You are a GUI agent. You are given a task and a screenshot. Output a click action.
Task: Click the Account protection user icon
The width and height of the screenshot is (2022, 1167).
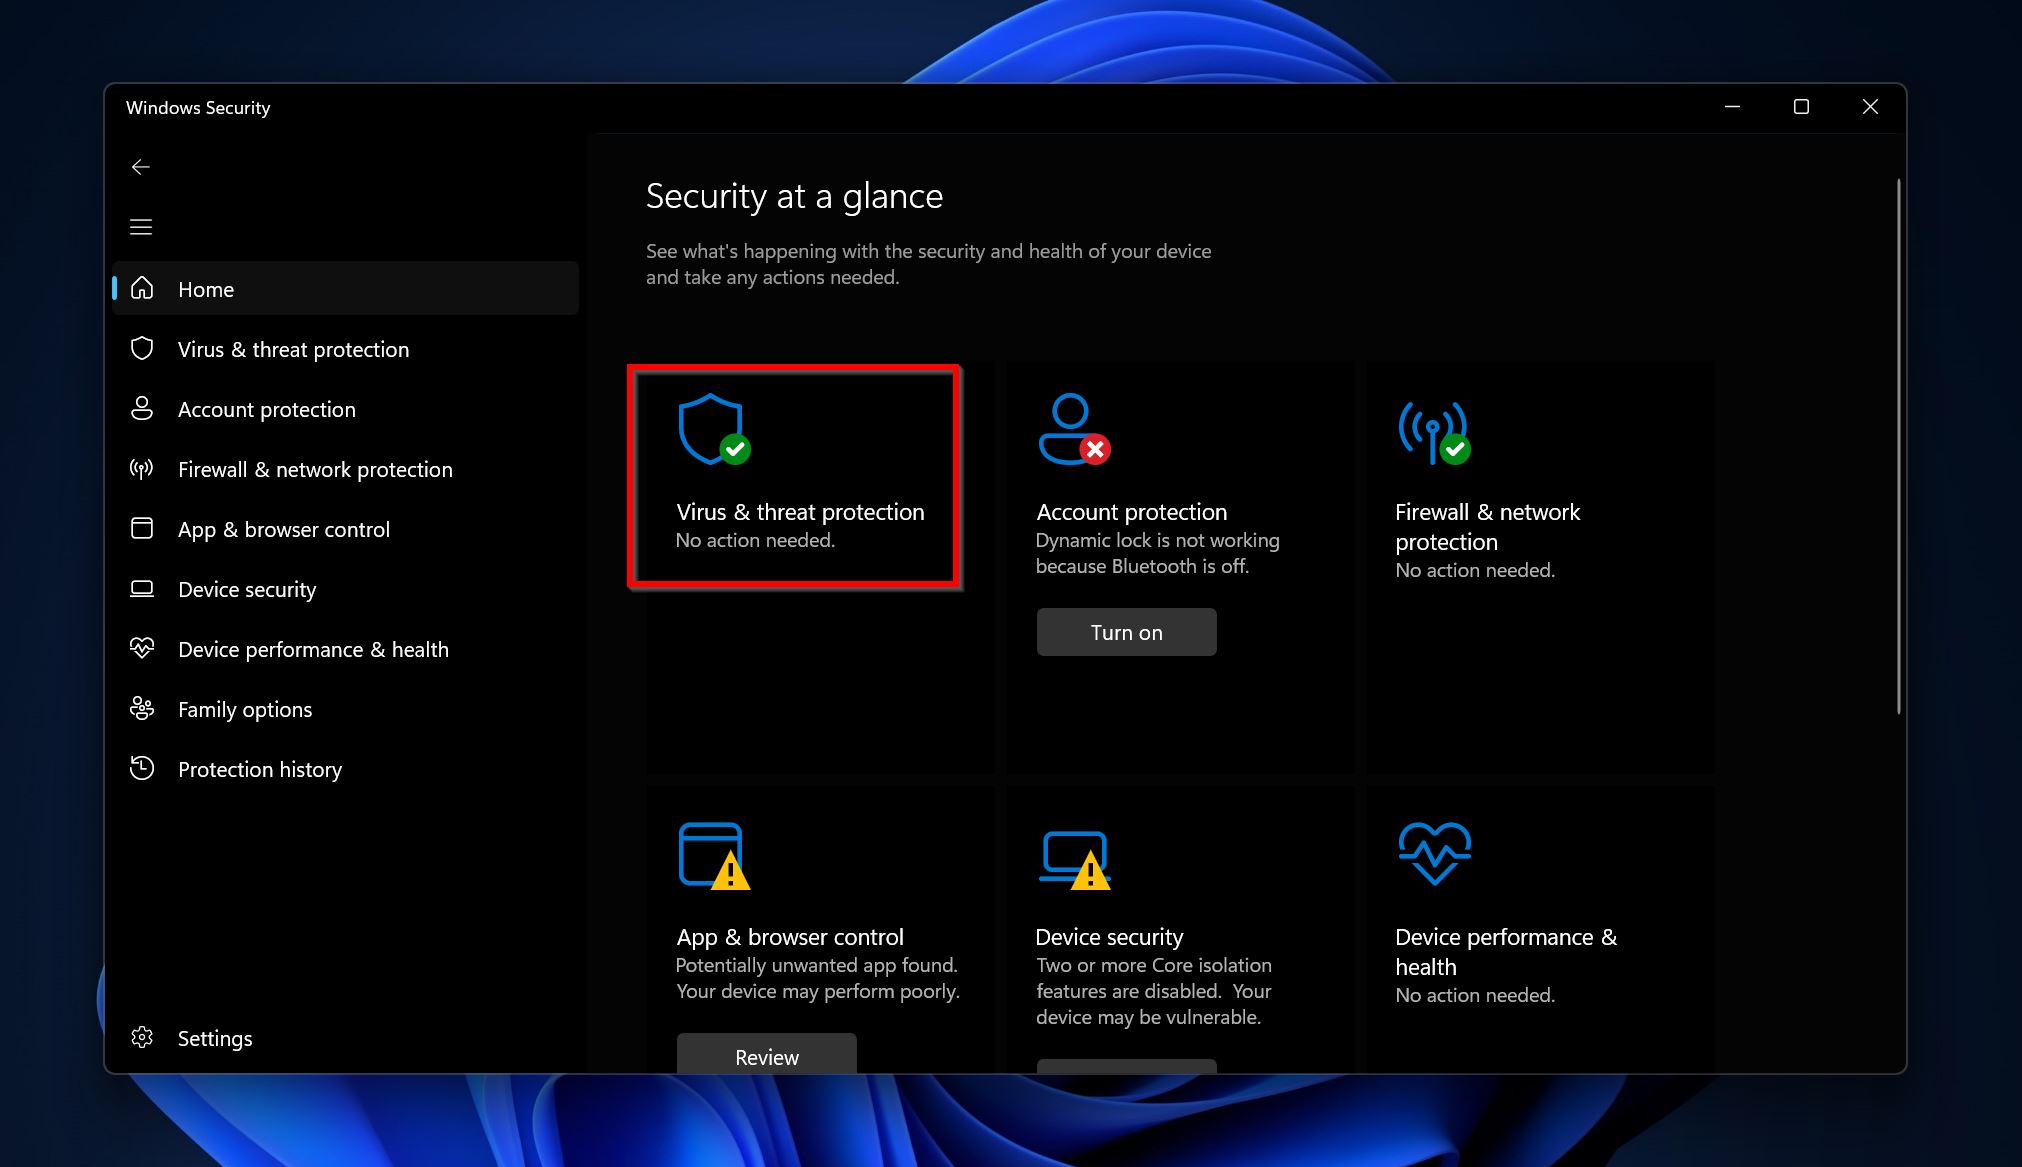coord(1068,427)
